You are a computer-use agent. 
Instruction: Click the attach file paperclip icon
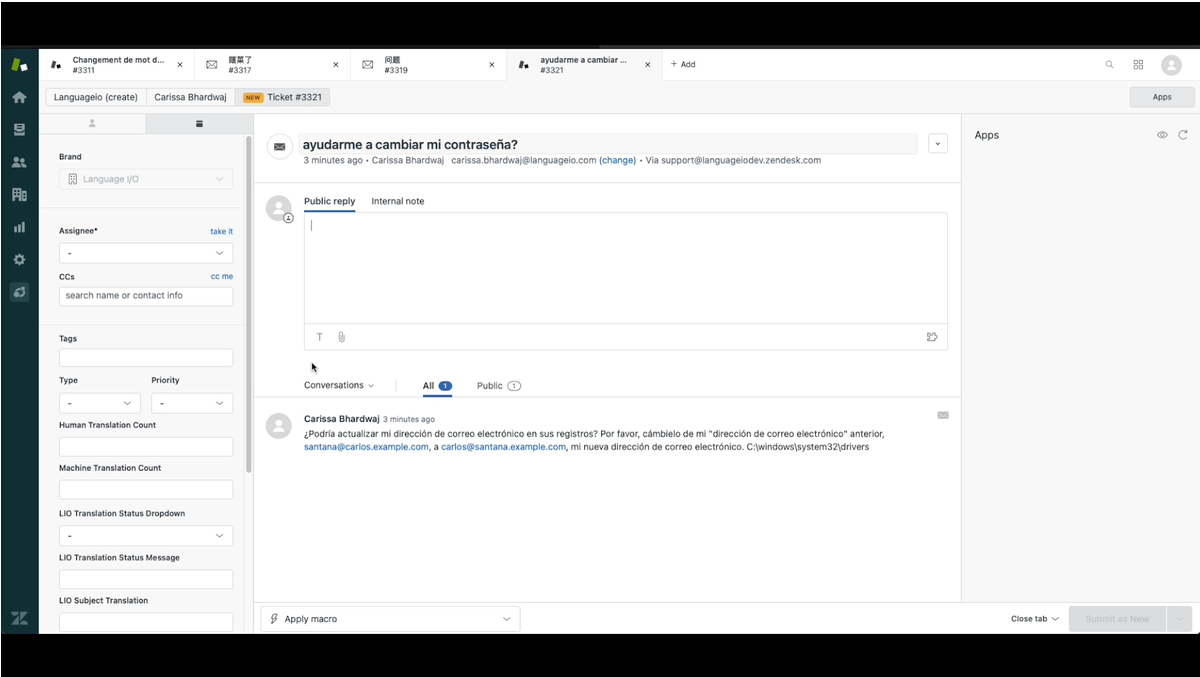341,337
